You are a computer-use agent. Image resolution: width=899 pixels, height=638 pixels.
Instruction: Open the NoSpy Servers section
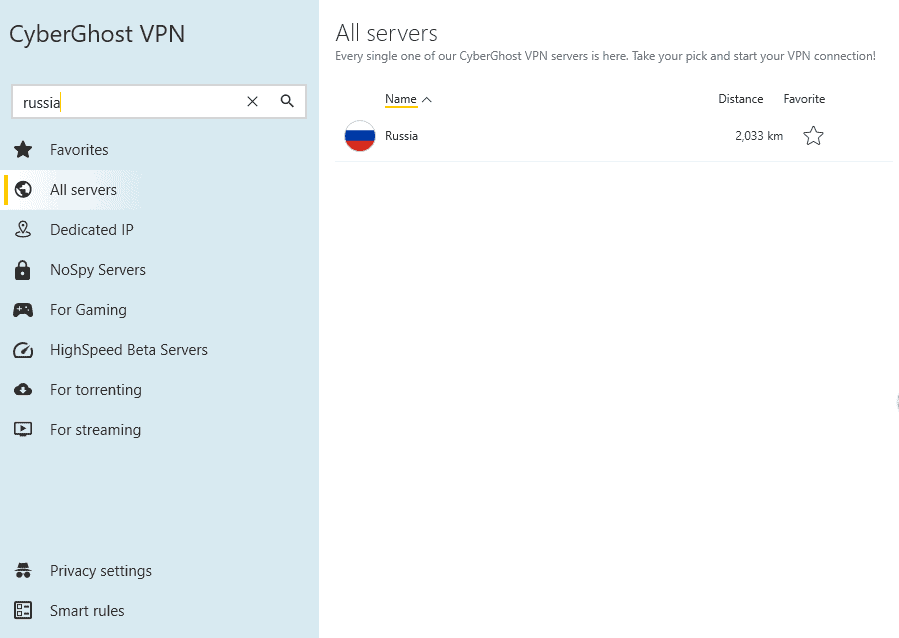click(97, 270)
